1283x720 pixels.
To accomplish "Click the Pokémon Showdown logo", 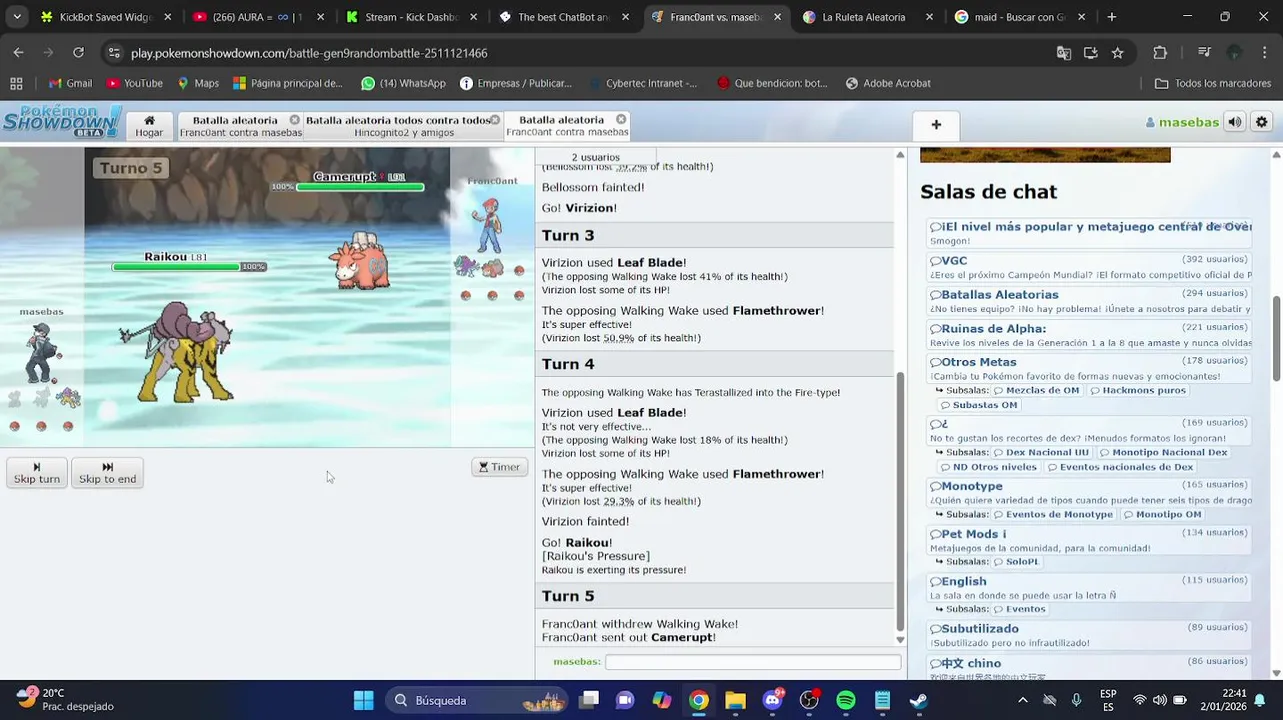I will click(62, 121).
